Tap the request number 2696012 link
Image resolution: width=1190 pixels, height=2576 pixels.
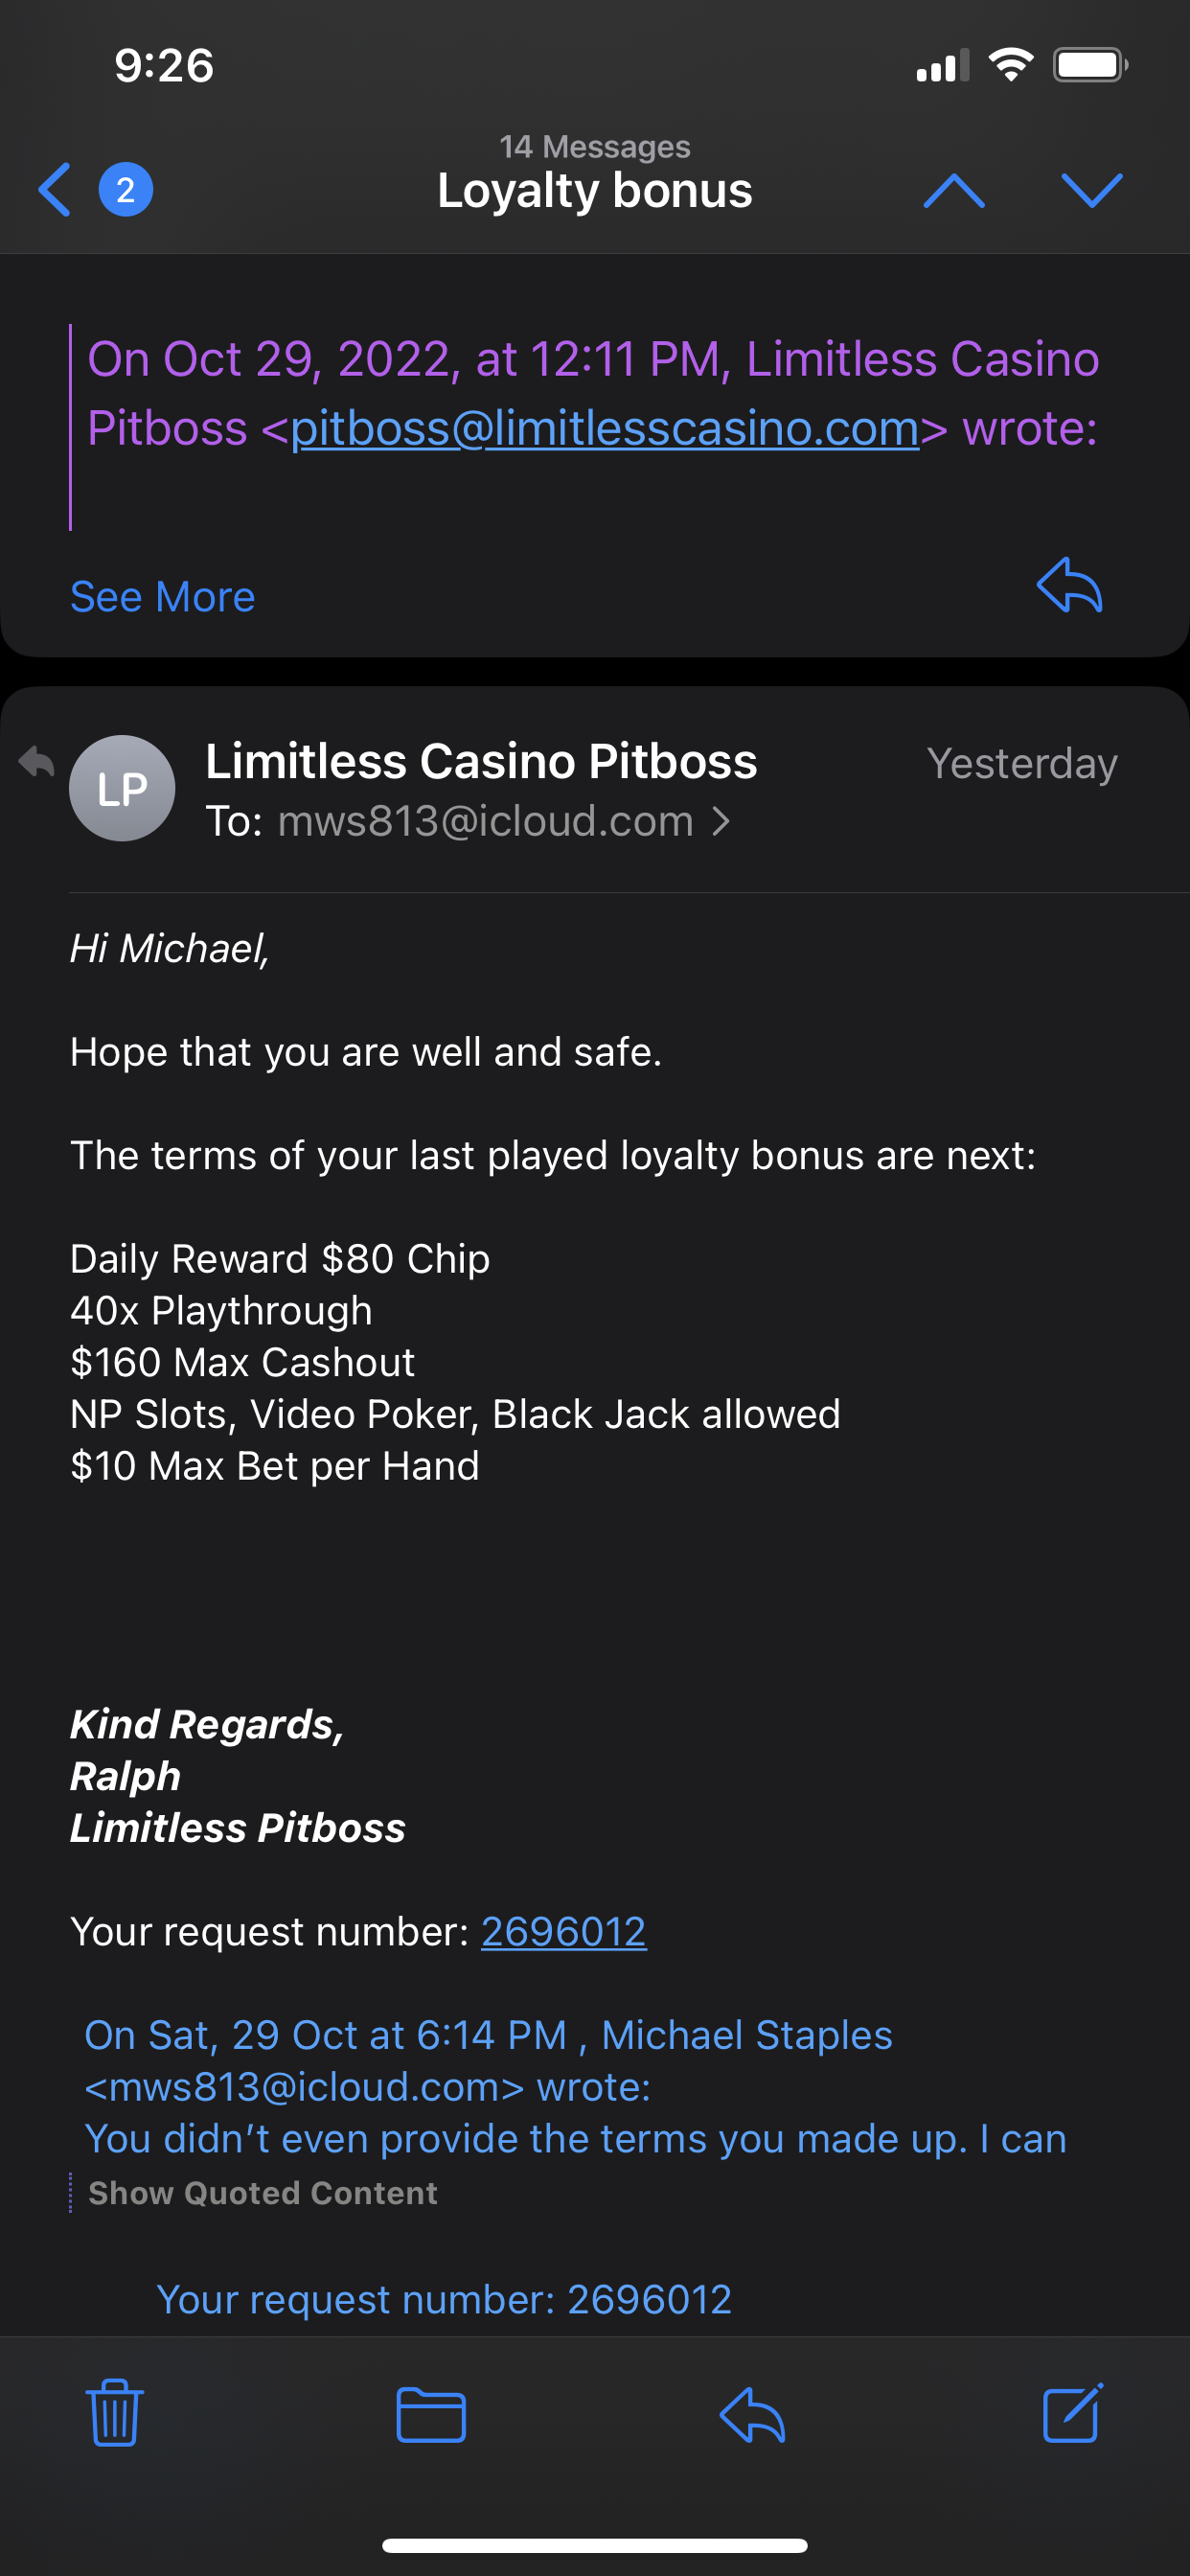click(563, 1931)
